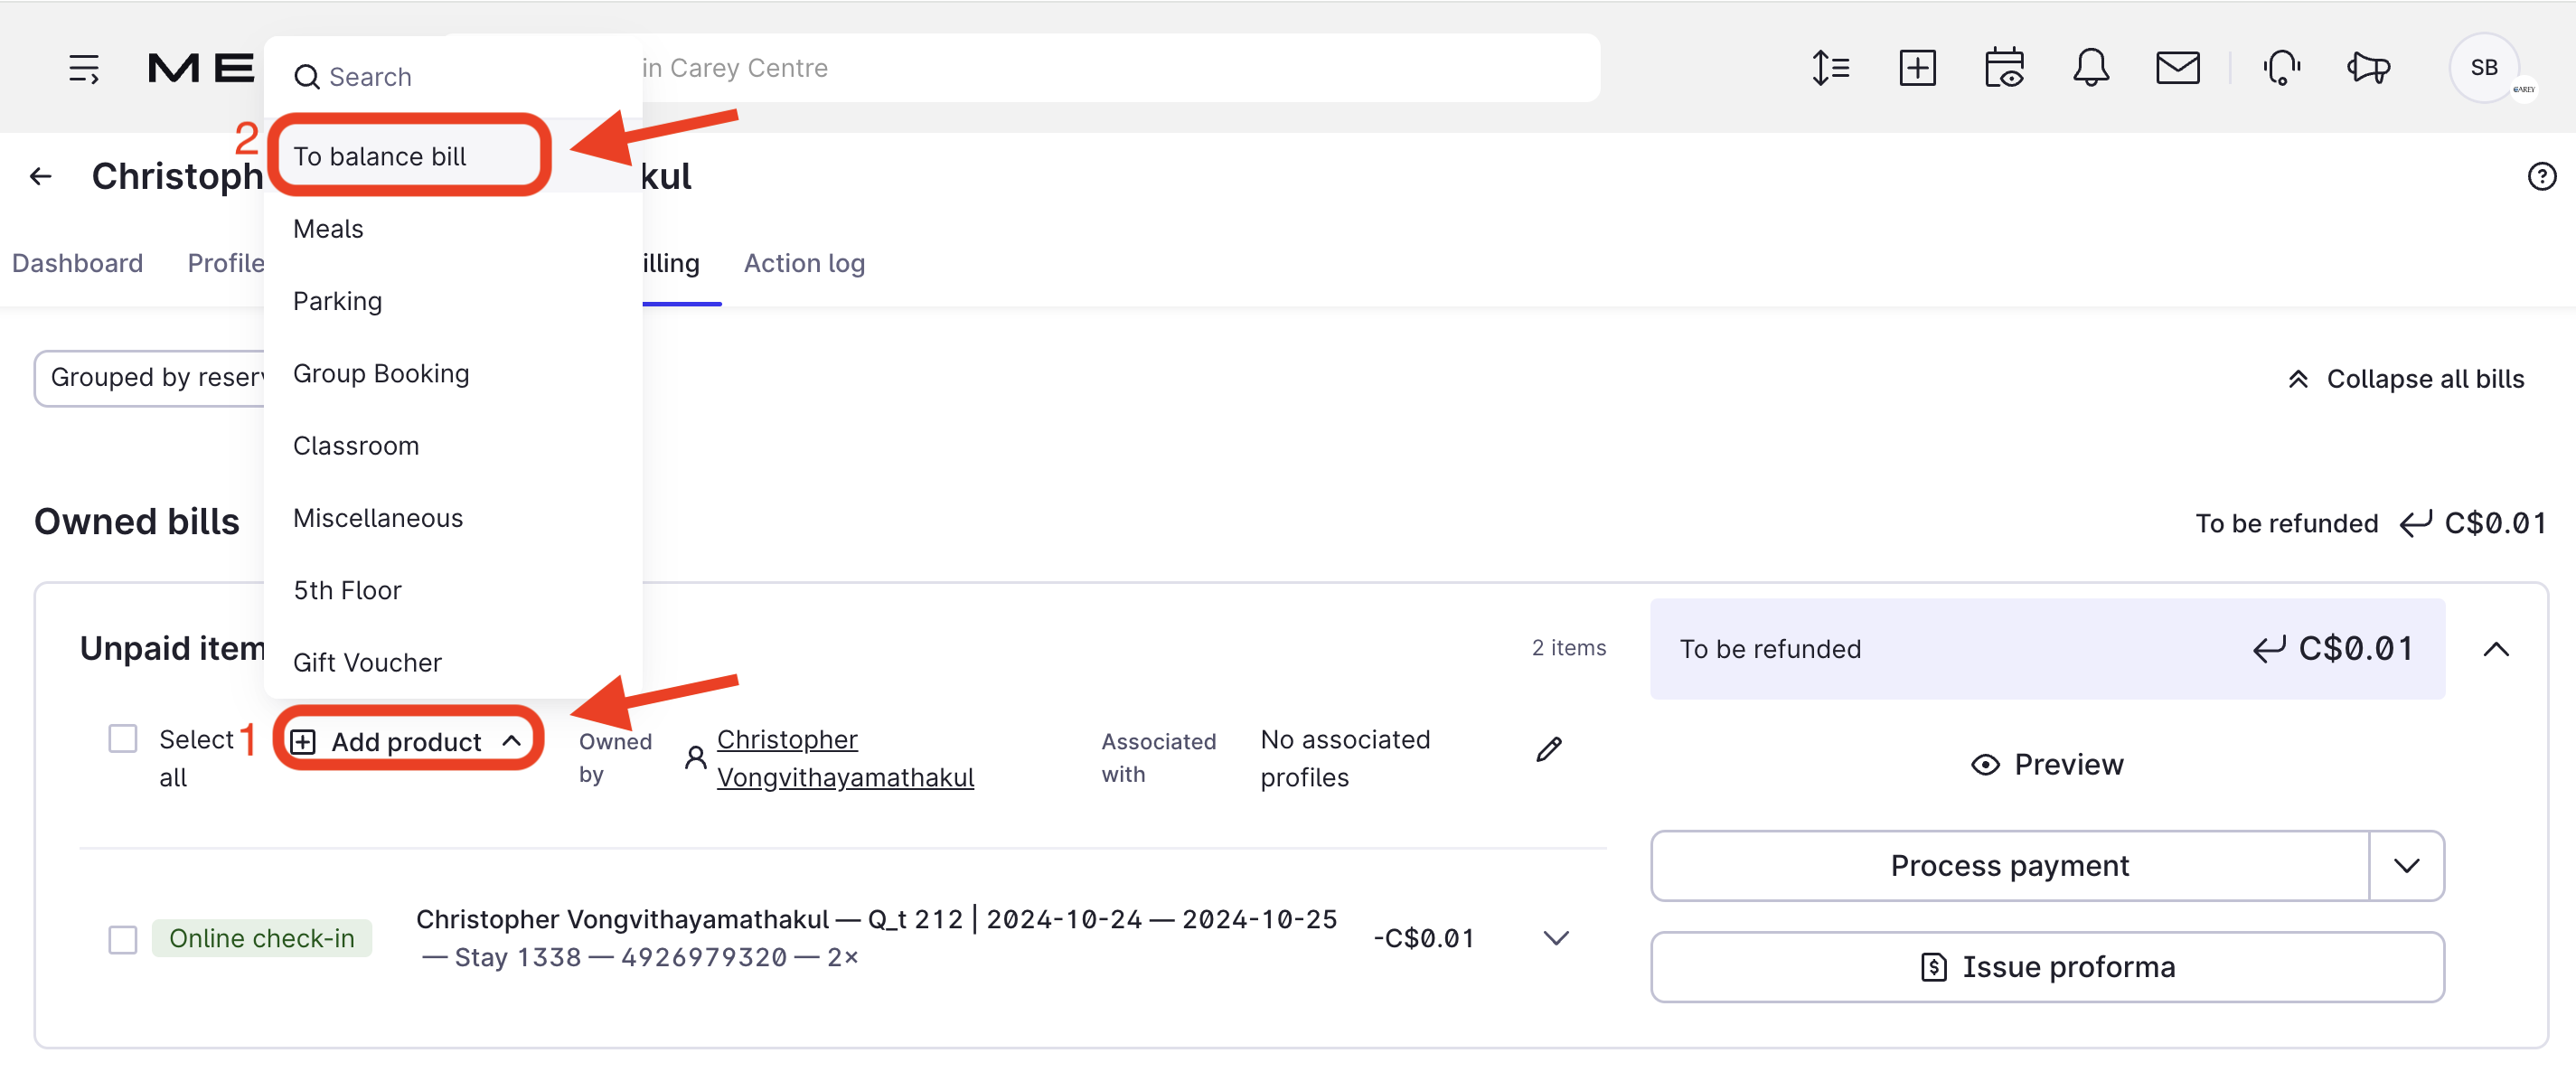
Task: Click the Issue proforma button
Action: pos(2047,967)
